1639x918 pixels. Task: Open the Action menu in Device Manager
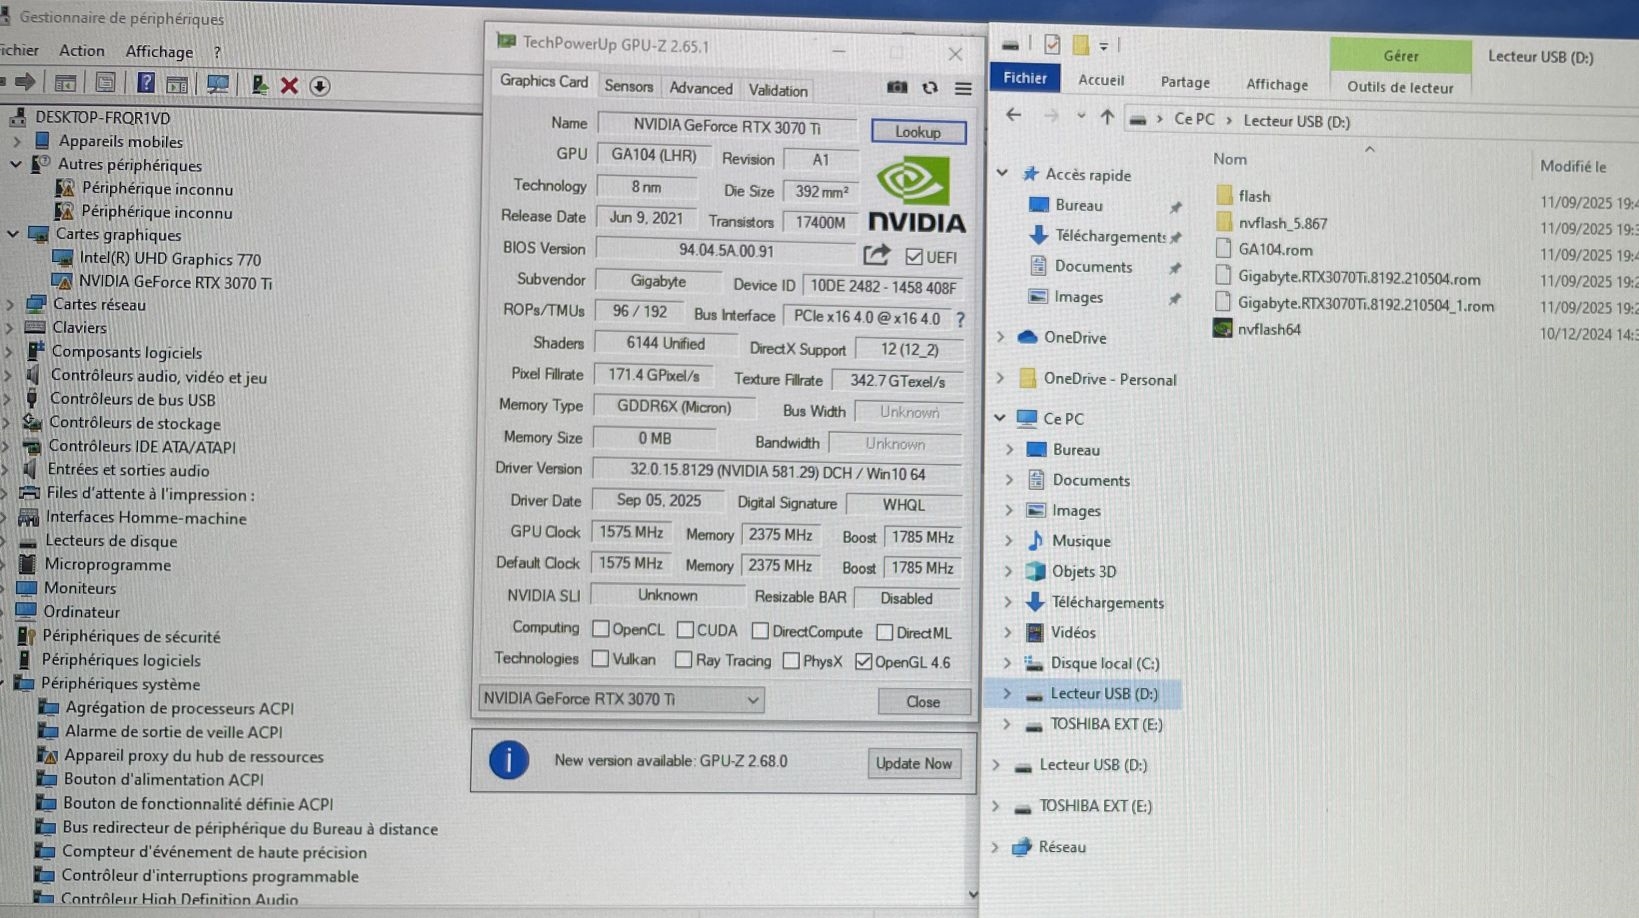click(82, 50)
